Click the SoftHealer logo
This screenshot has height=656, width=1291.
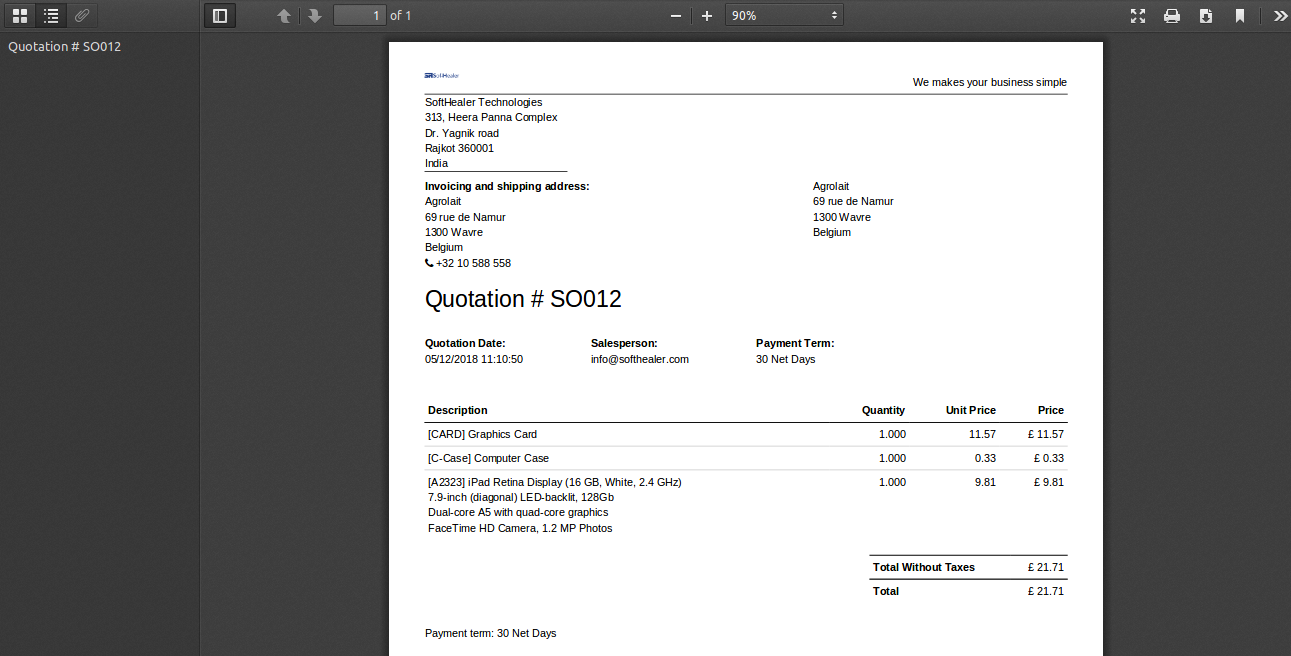tap(441, 75)
